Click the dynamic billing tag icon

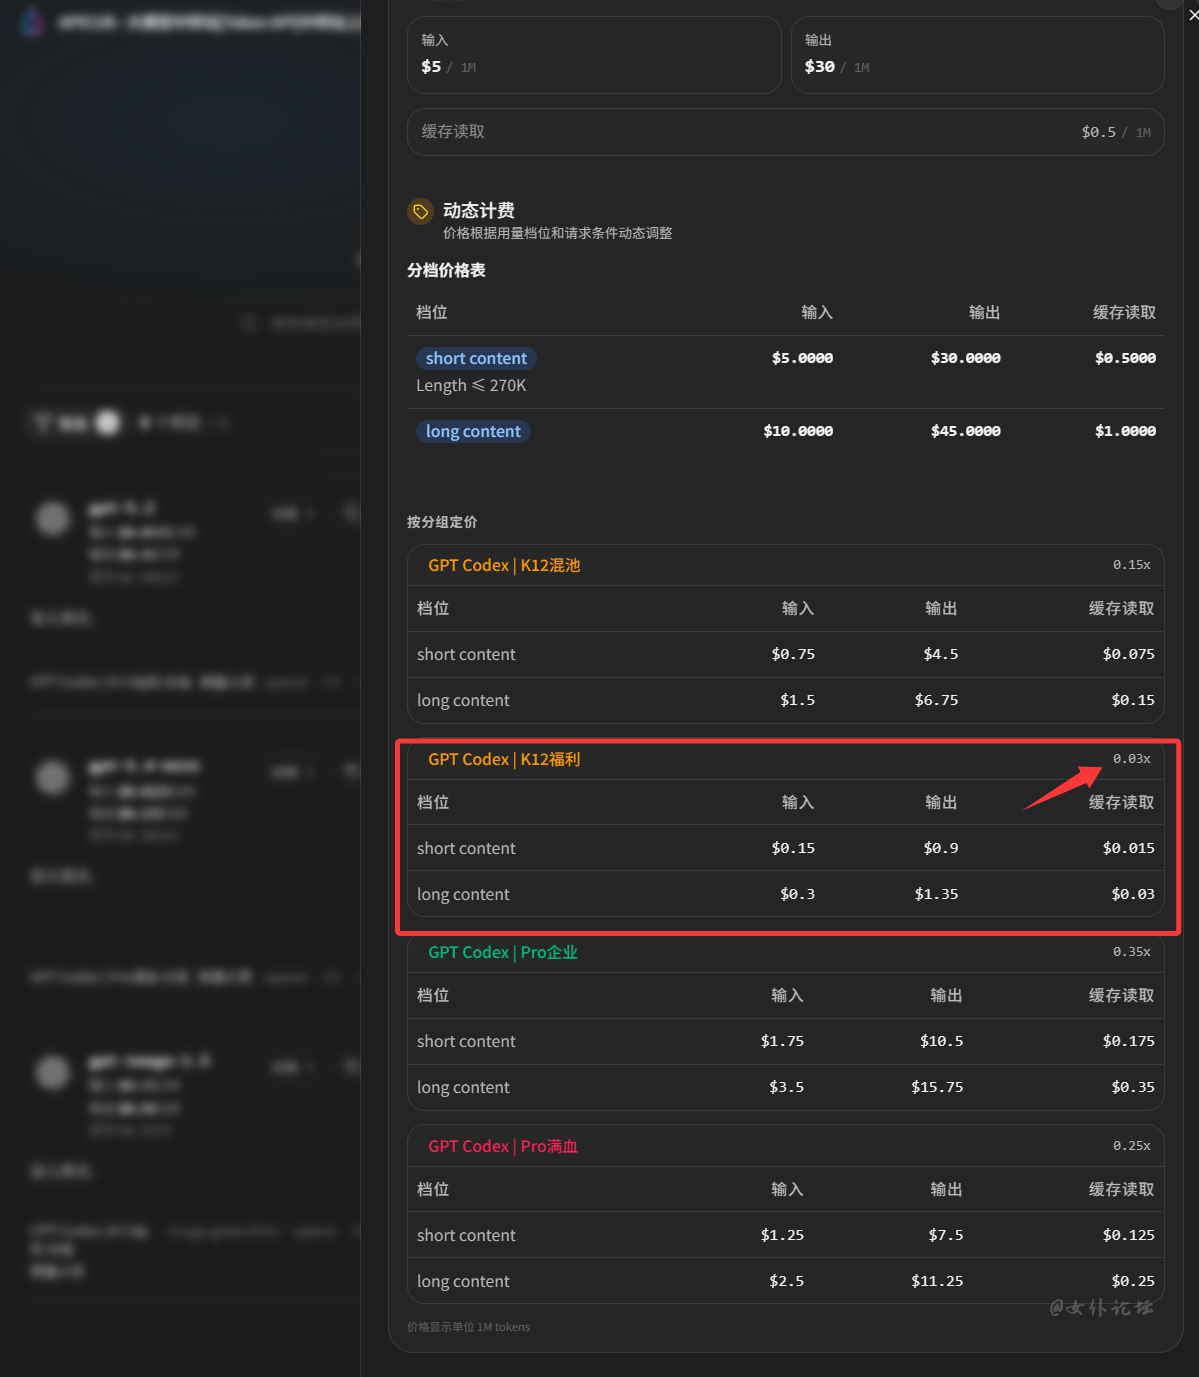(x=420, y=211)
